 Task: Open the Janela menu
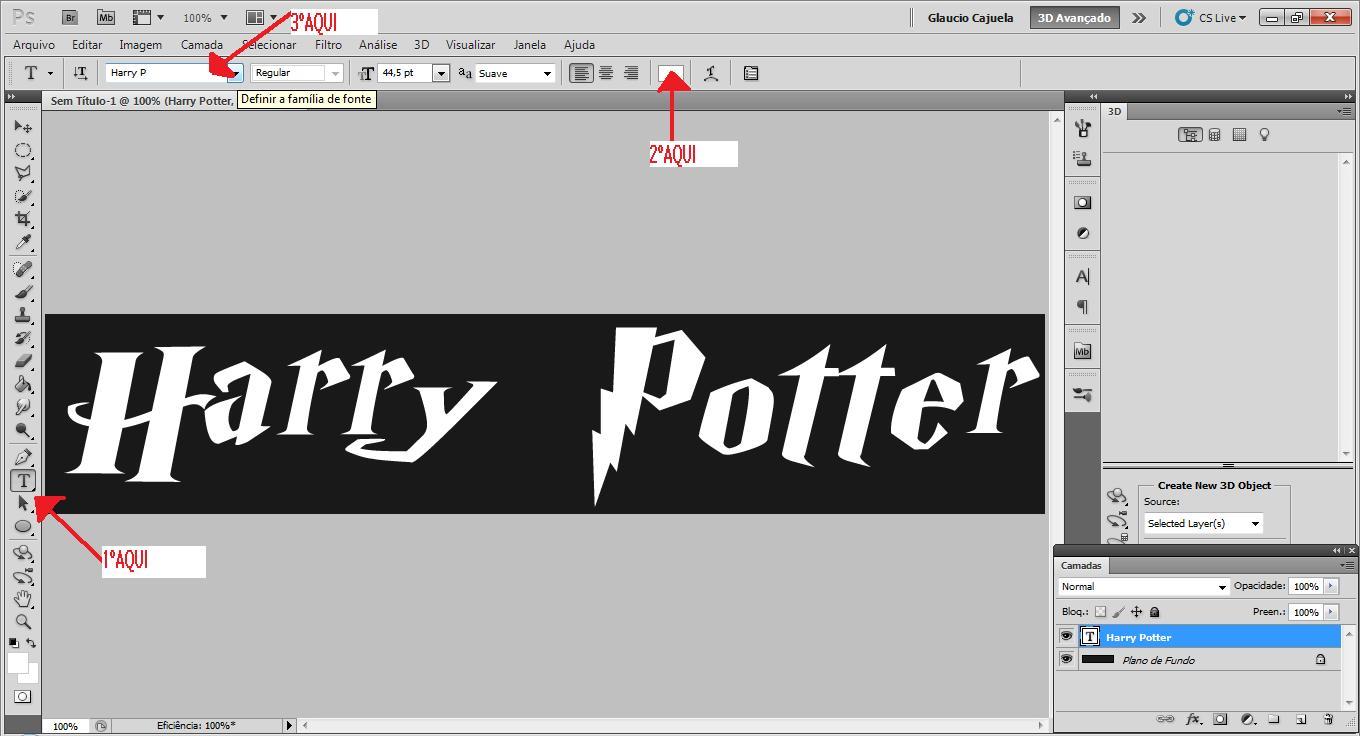click(x=529, y=45)
